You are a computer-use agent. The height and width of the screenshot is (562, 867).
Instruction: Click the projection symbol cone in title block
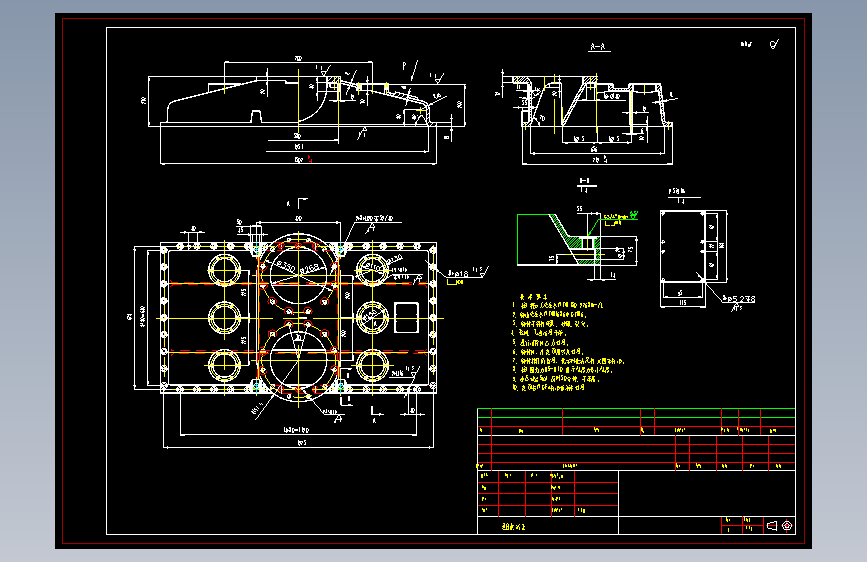(x=772, y=525)
